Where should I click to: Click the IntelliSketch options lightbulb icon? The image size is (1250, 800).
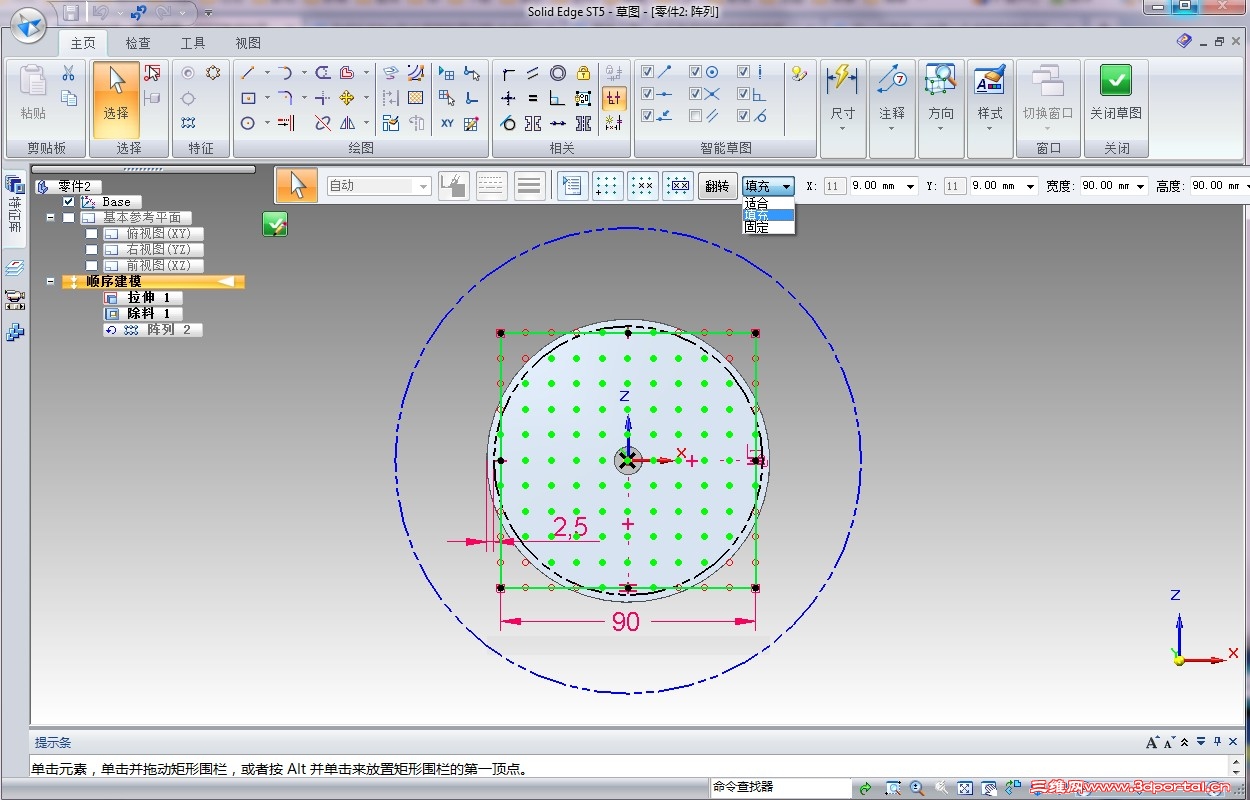click(798, 73)
